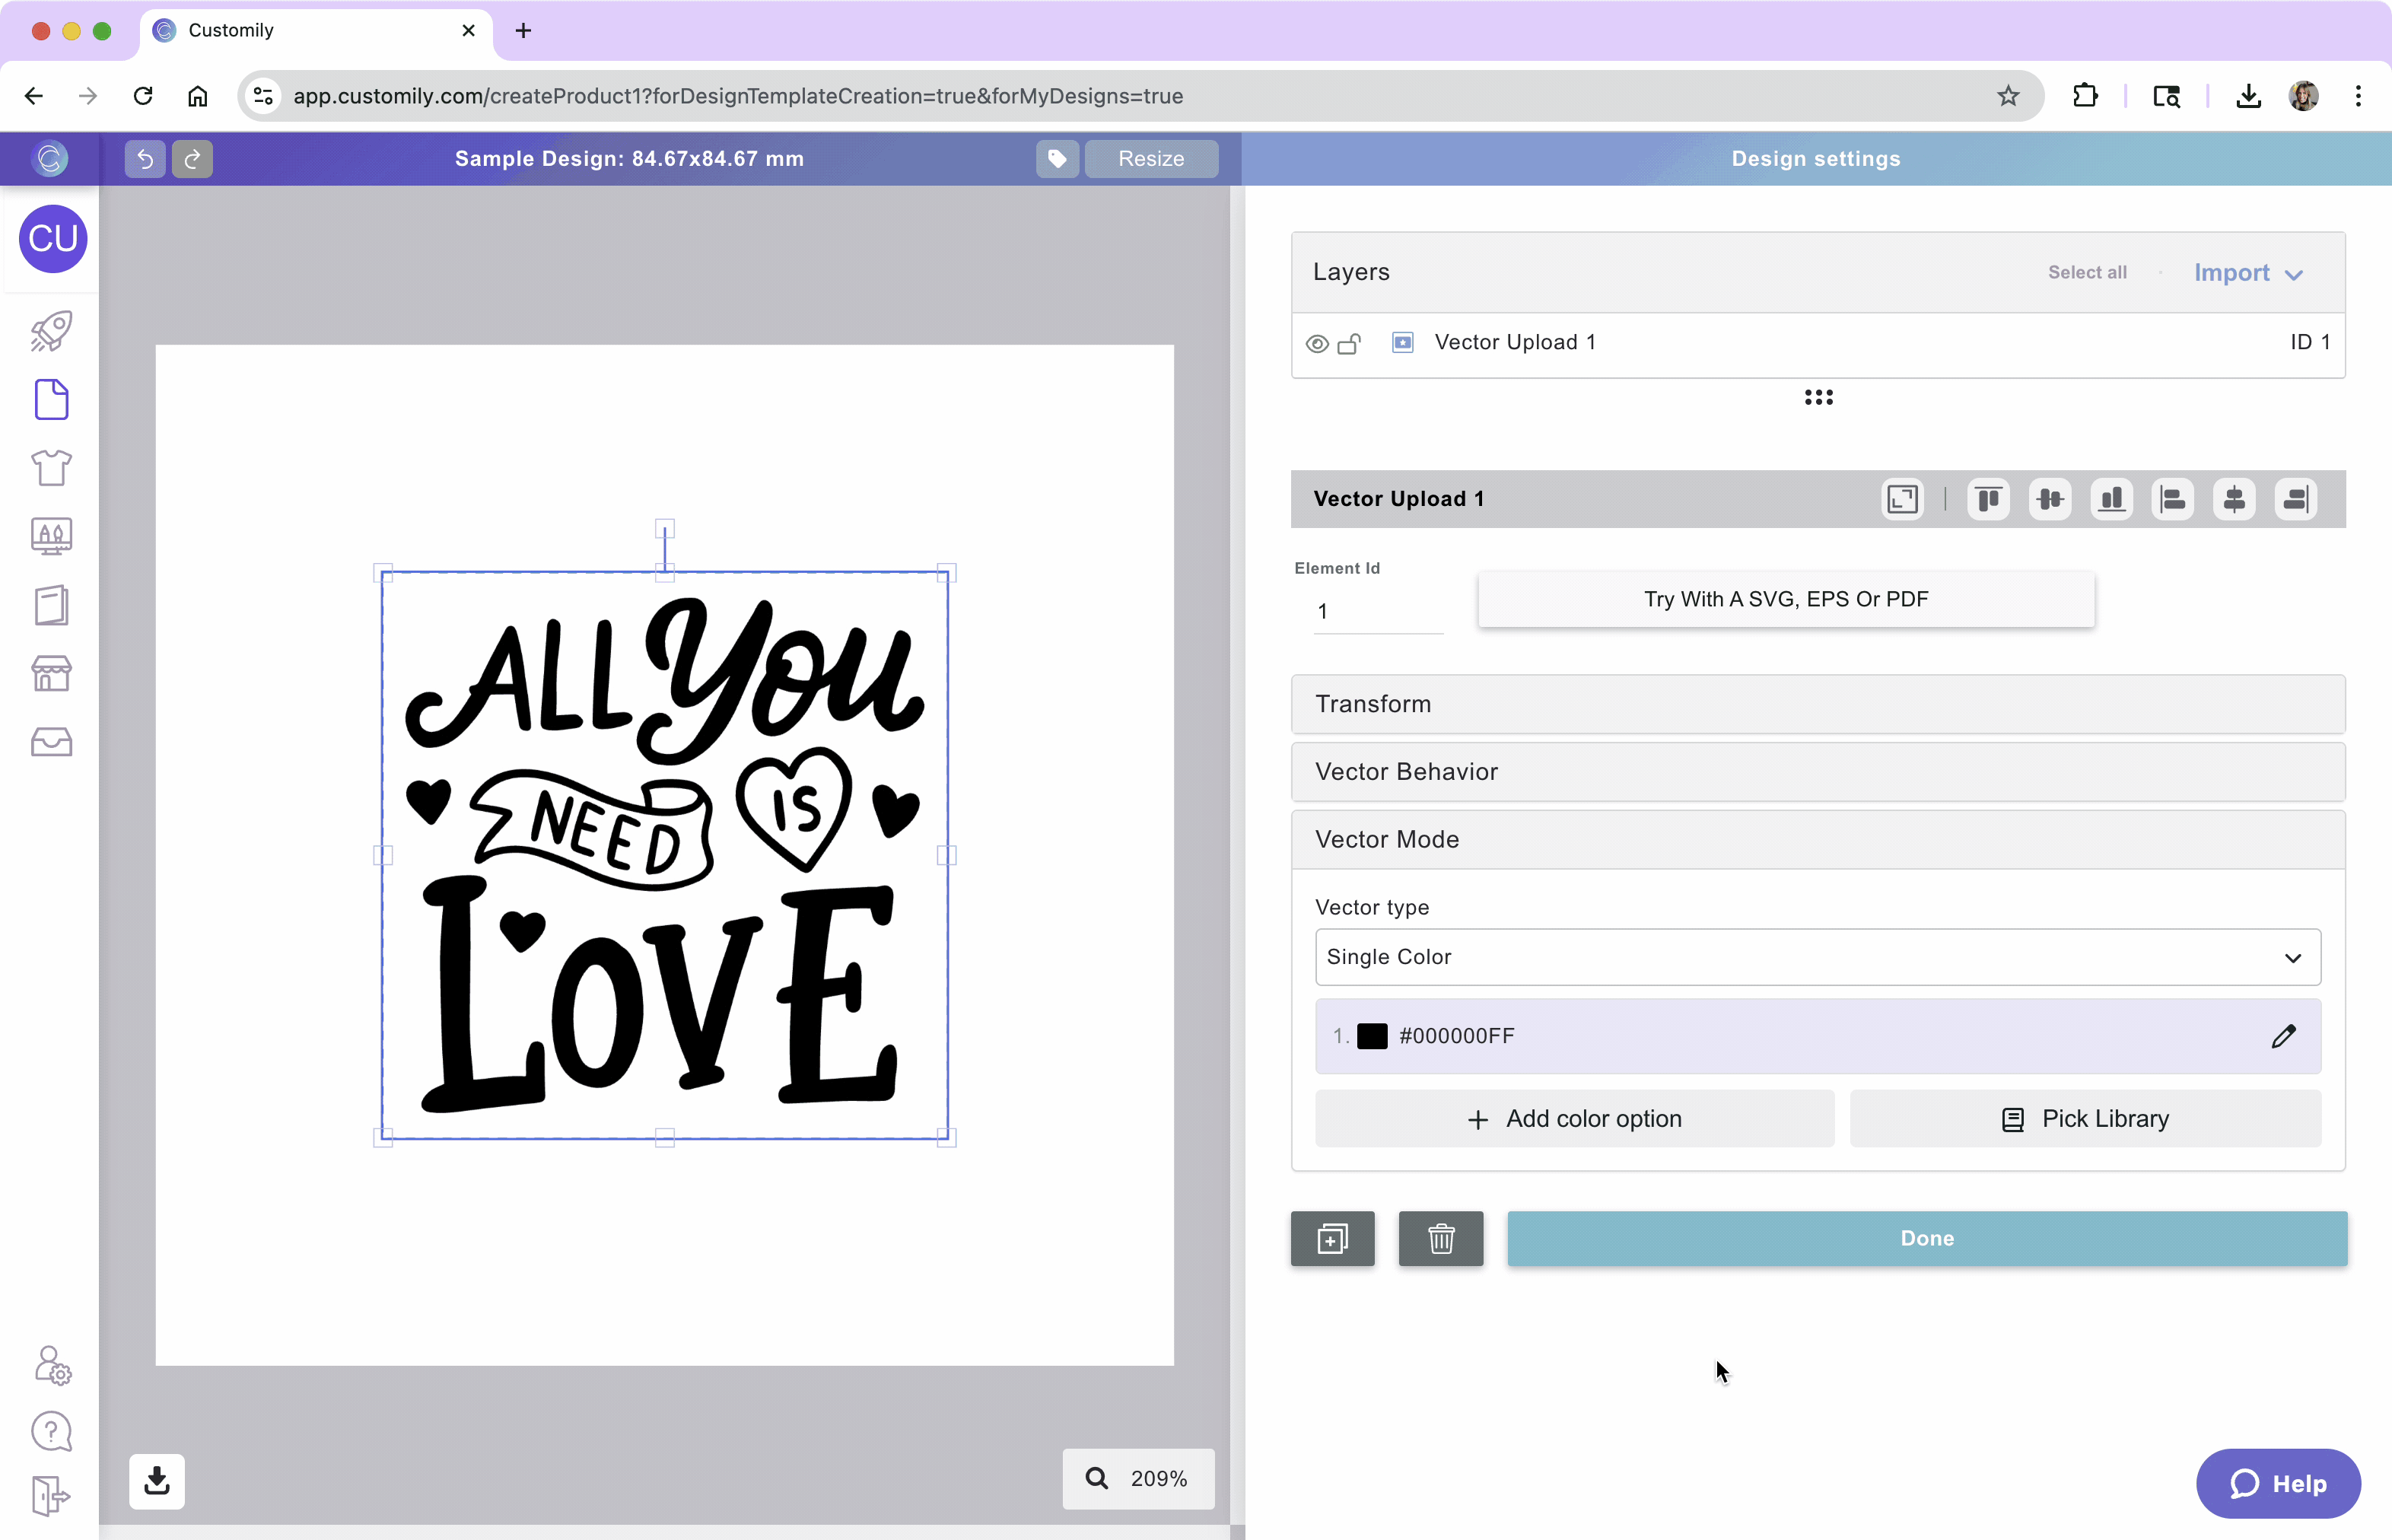2392x1540 pixels.
Task: Click the duplicate element icon button
Action: (1332, 1238)
